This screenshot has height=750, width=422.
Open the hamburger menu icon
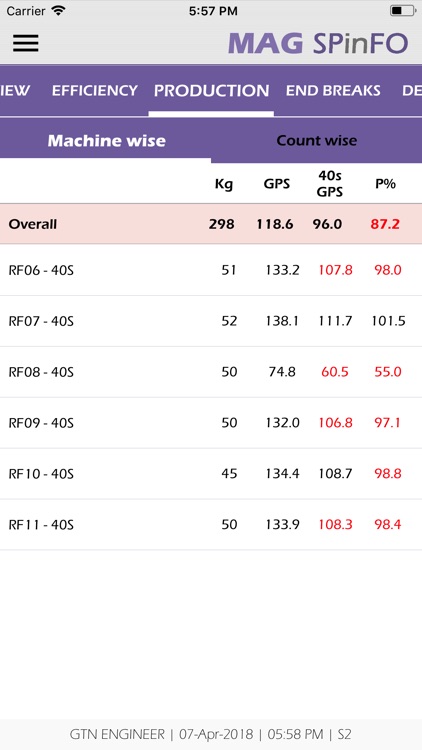click(x=25, y=43)
